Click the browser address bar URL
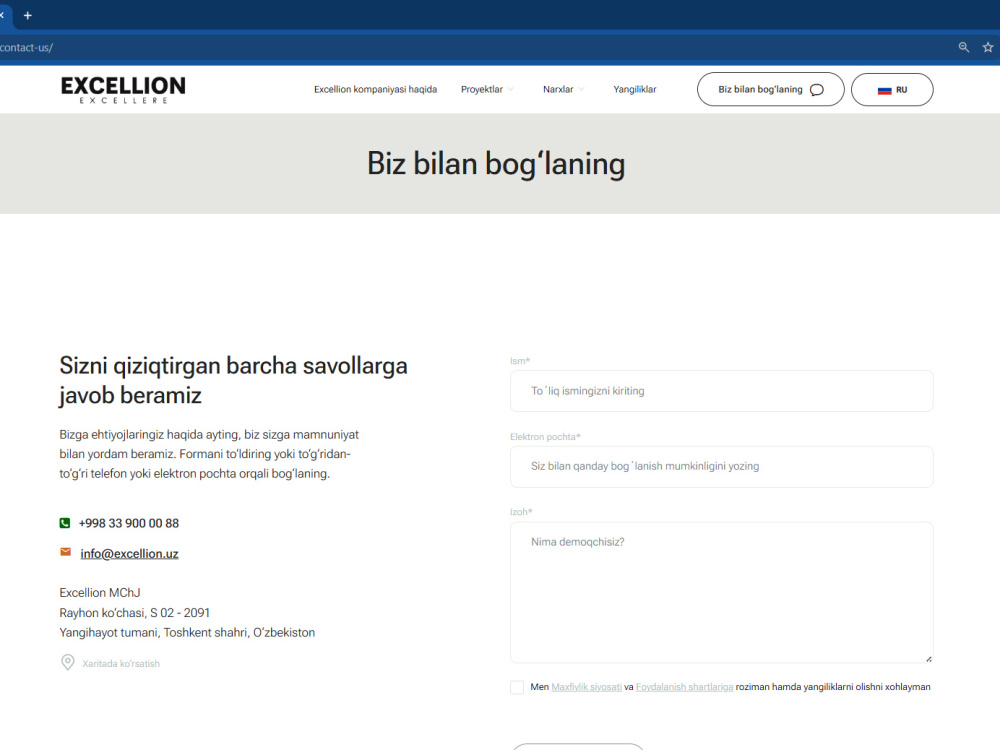The image size is (1000, 750). click(x=27, y=47)
